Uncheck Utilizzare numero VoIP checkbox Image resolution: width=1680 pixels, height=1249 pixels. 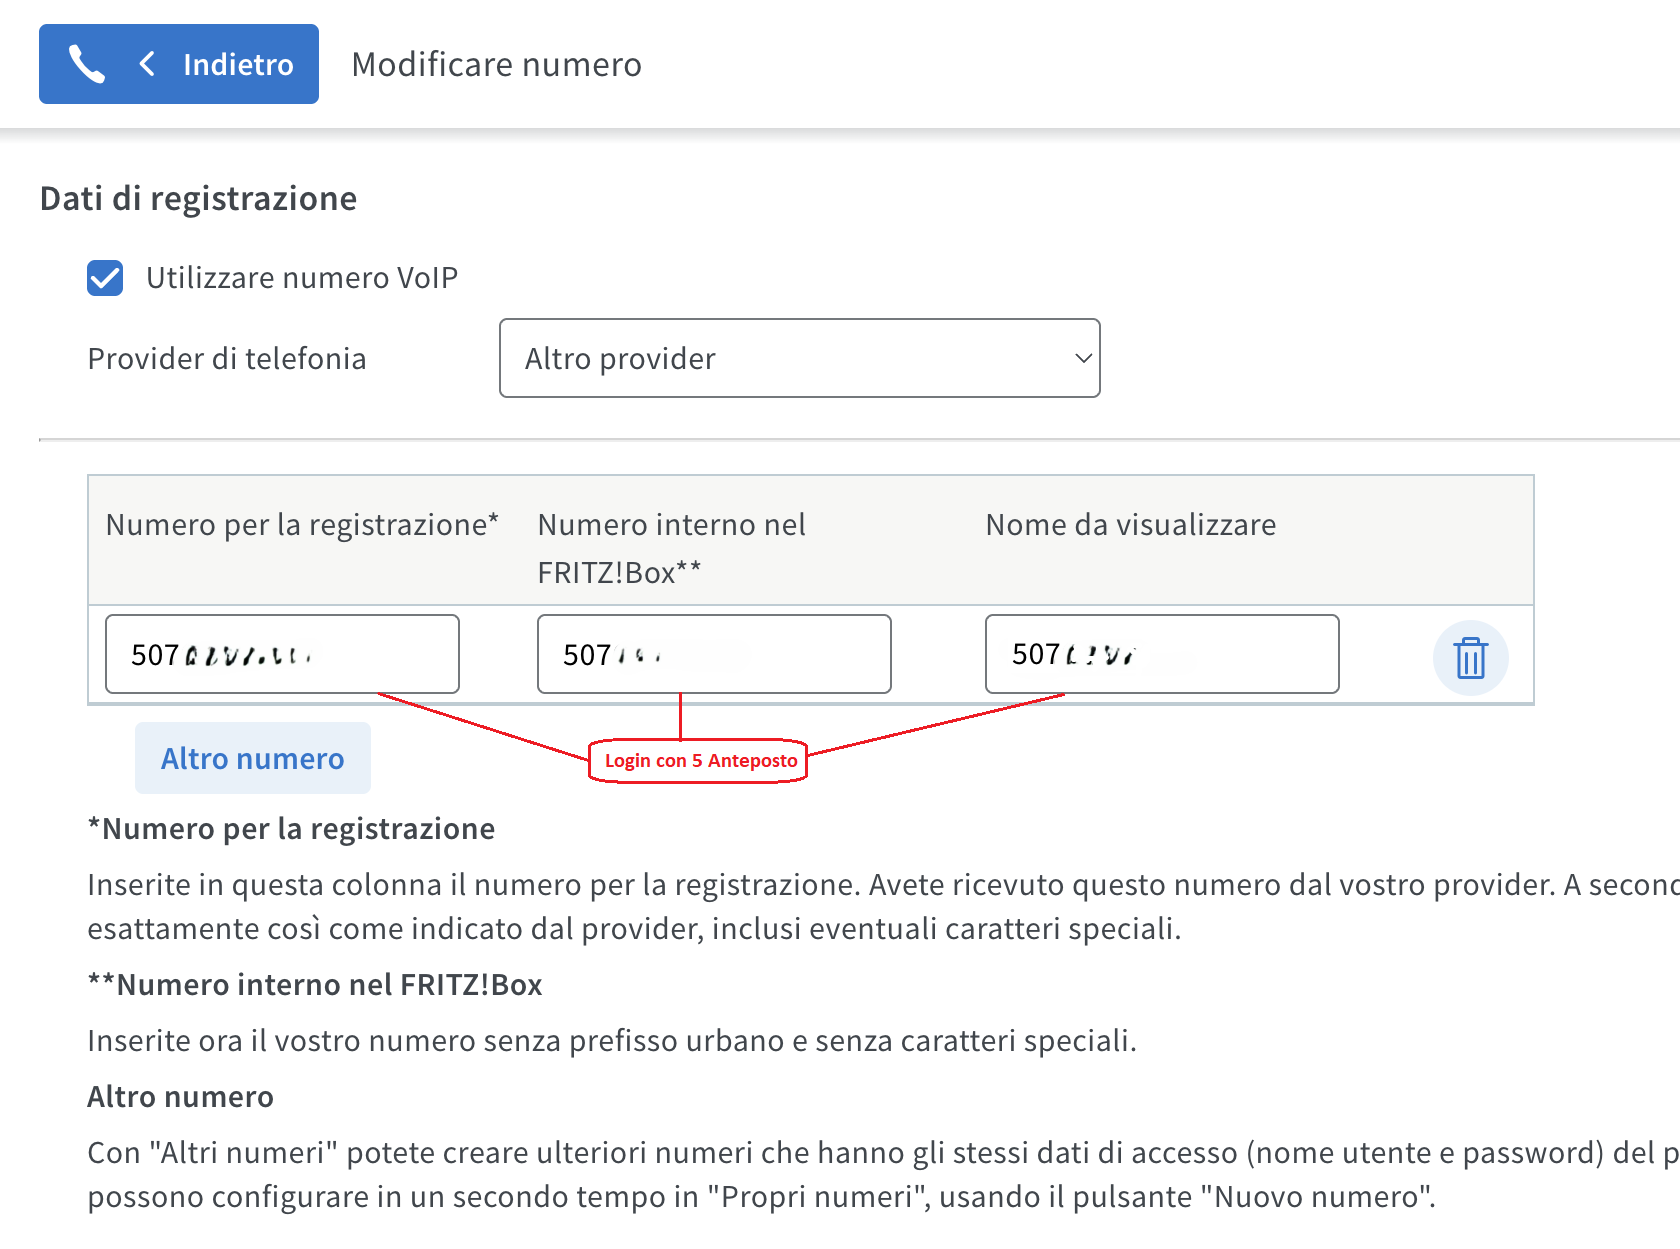105,278
